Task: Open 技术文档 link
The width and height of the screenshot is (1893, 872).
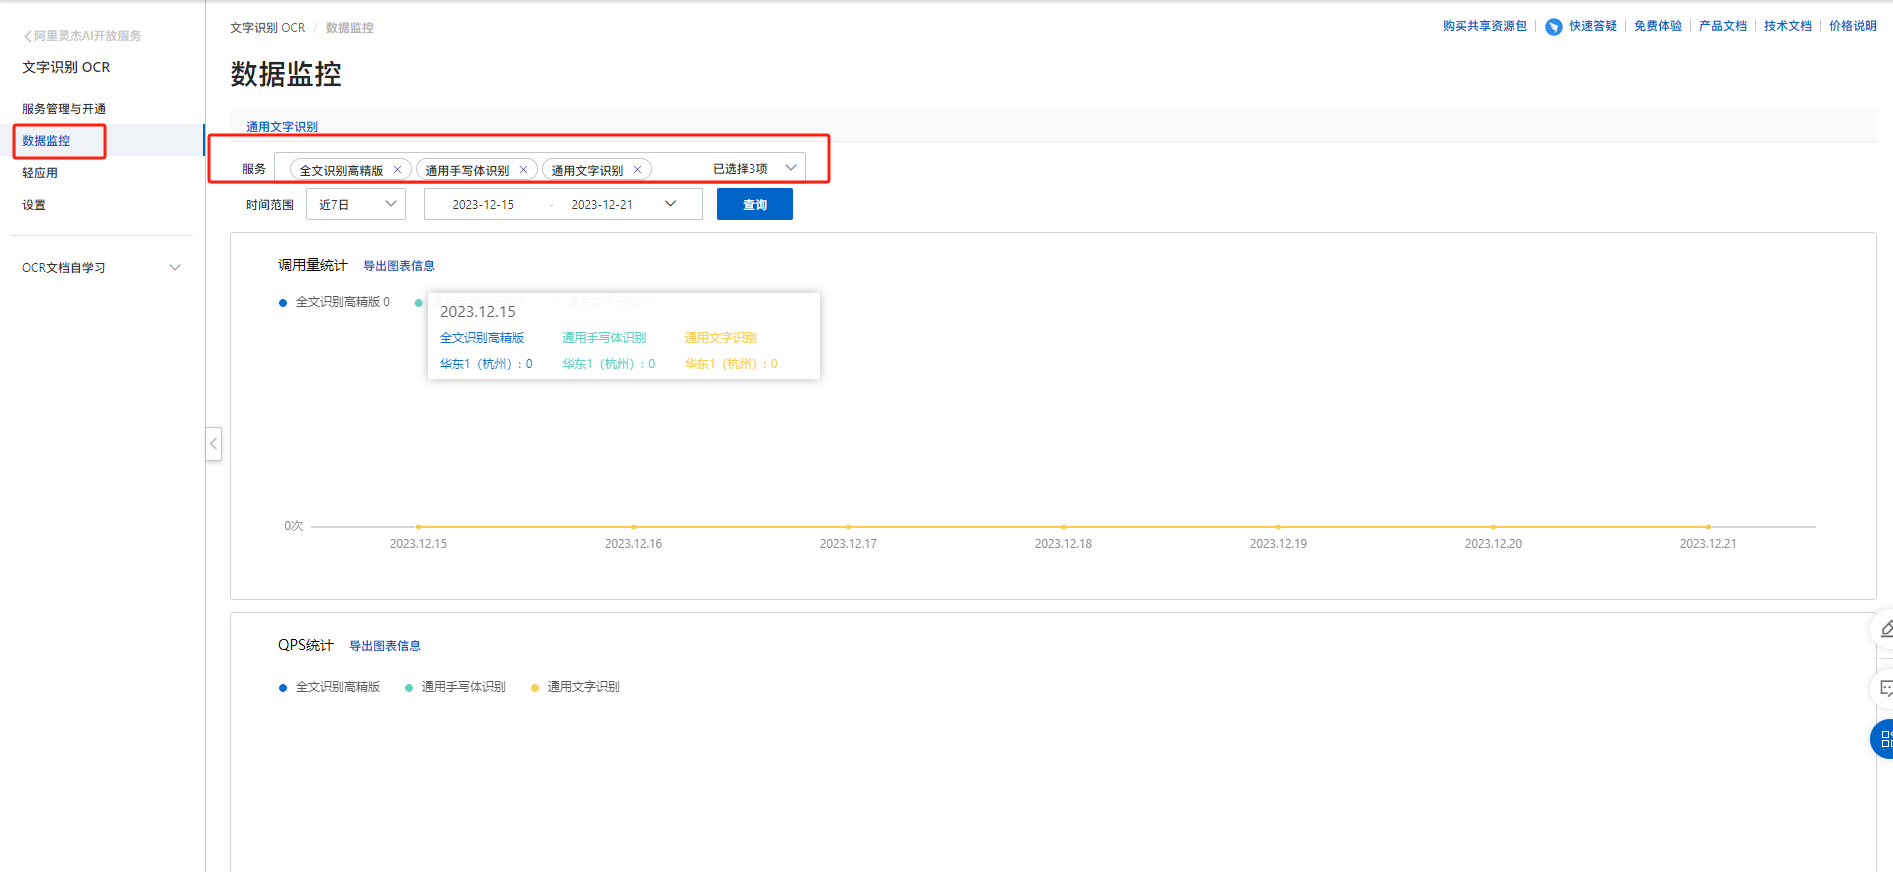Action: tap(1788, 26)
